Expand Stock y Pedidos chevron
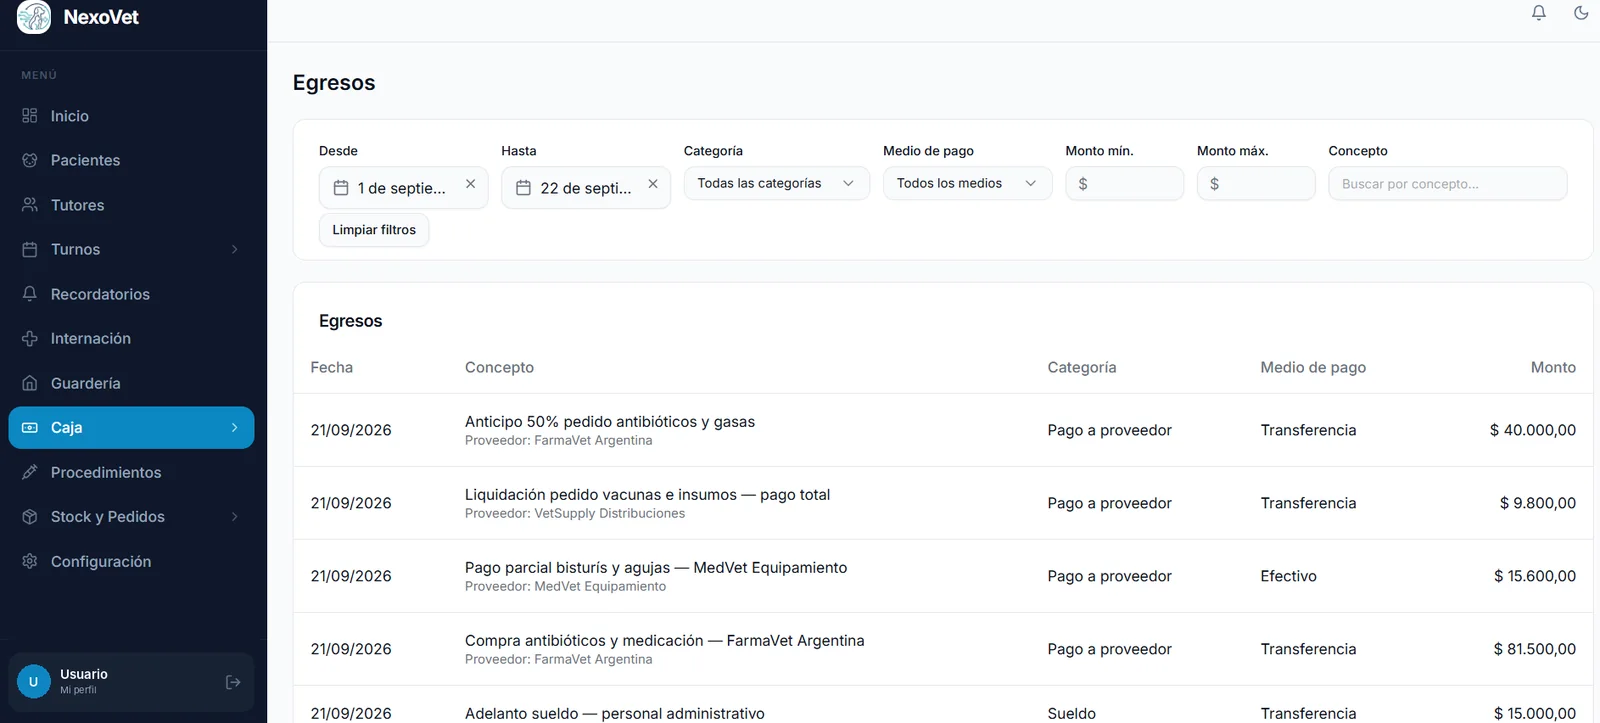 235,516
